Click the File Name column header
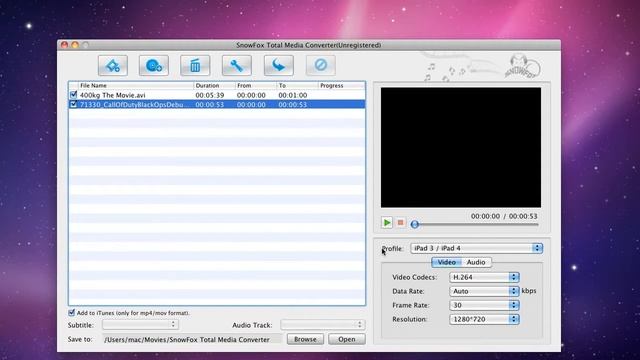Image resolution: width=640 pixels, height=360 pixels. pos(136,86)
